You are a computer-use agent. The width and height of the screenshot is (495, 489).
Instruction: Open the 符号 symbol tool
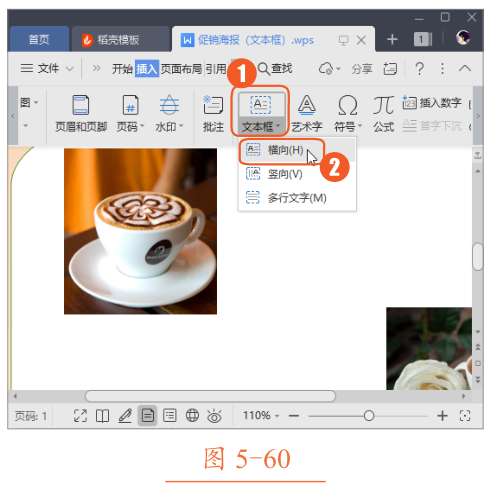(x=348, y=113)
